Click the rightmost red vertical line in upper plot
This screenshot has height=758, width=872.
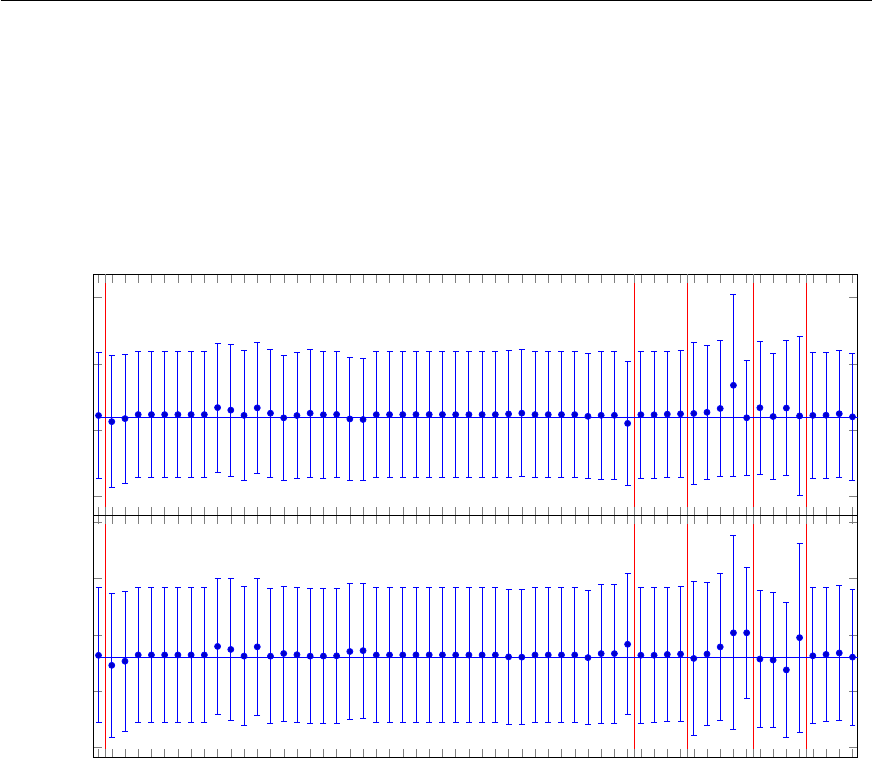806,395
